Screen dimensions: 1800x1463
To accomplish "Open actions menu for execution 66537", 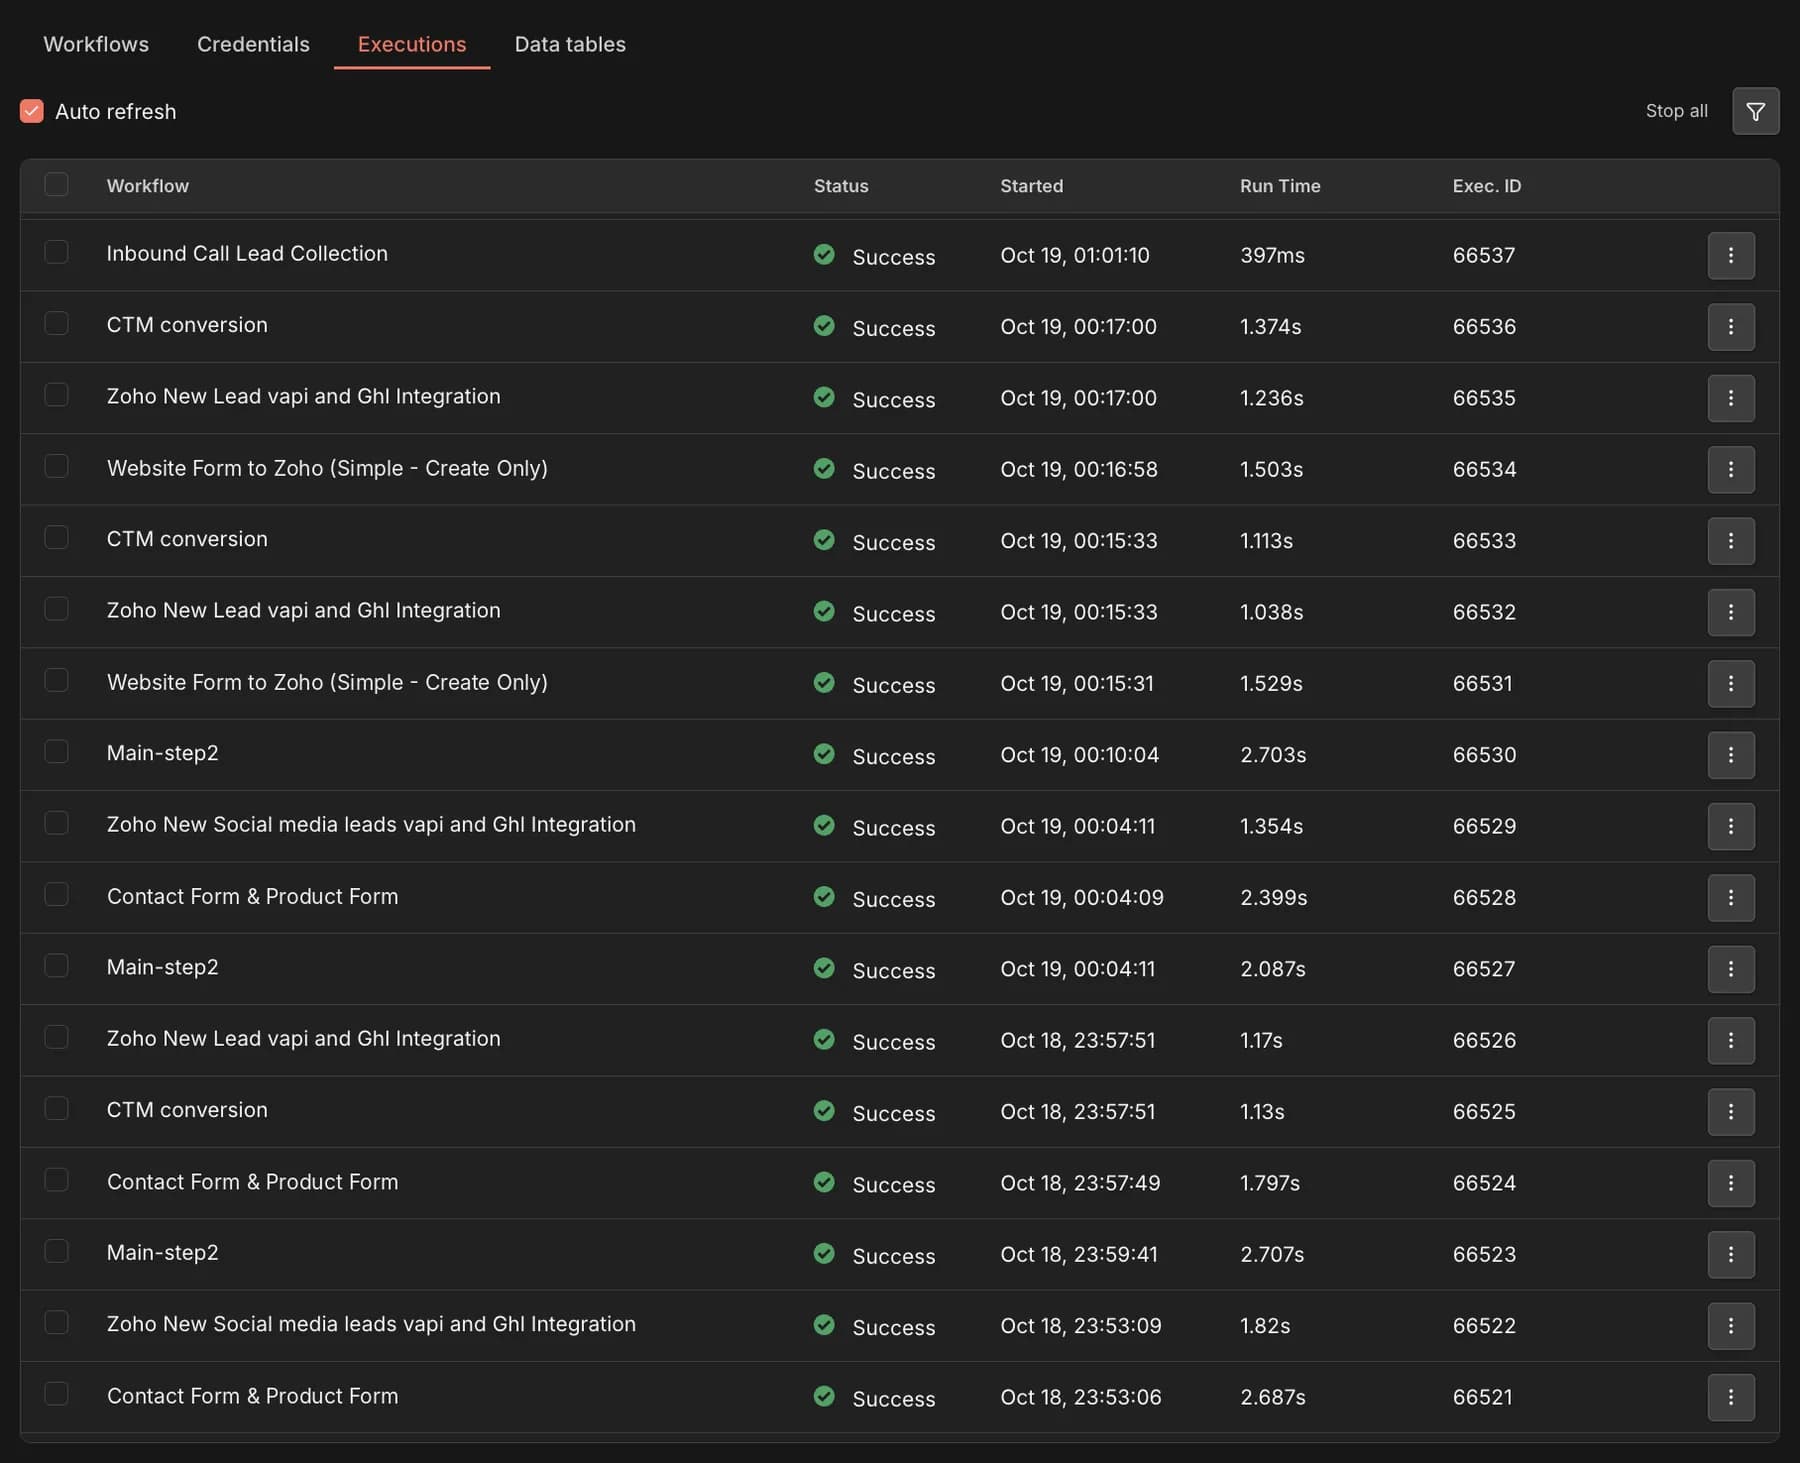I will click(x=1731, y=255).
